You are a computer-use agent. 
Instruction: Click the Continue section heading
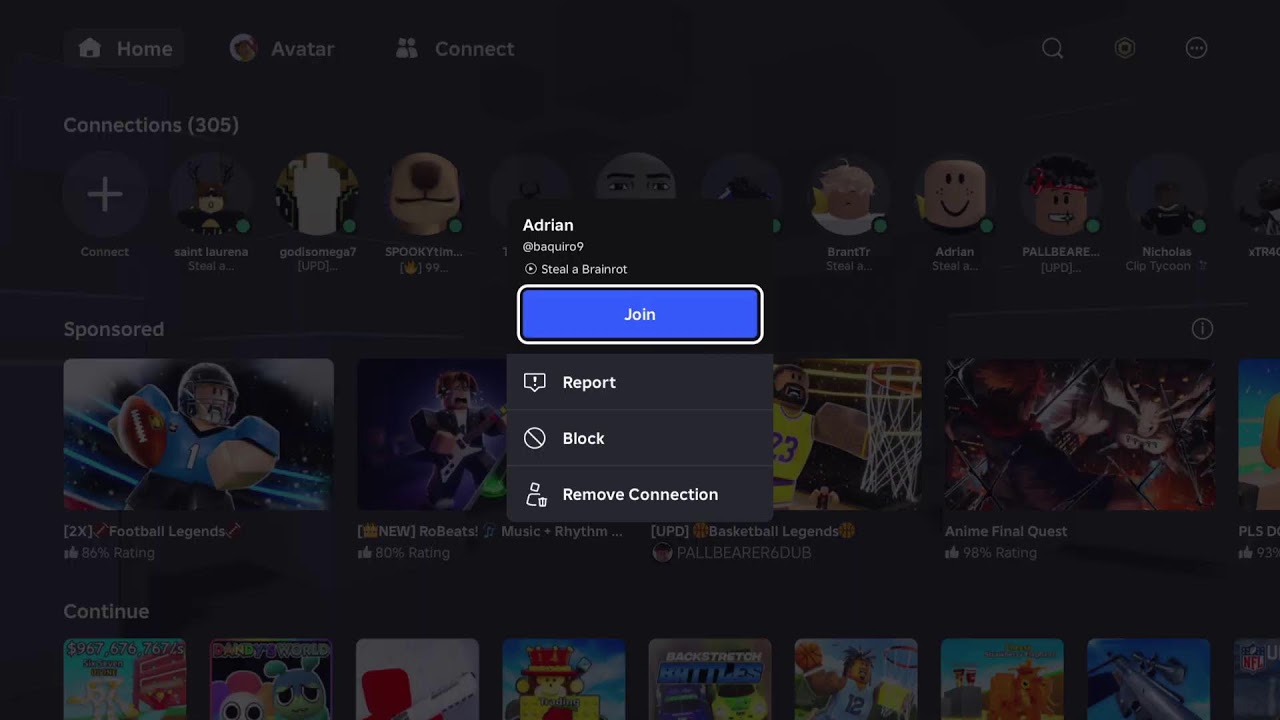coord(106,611)
